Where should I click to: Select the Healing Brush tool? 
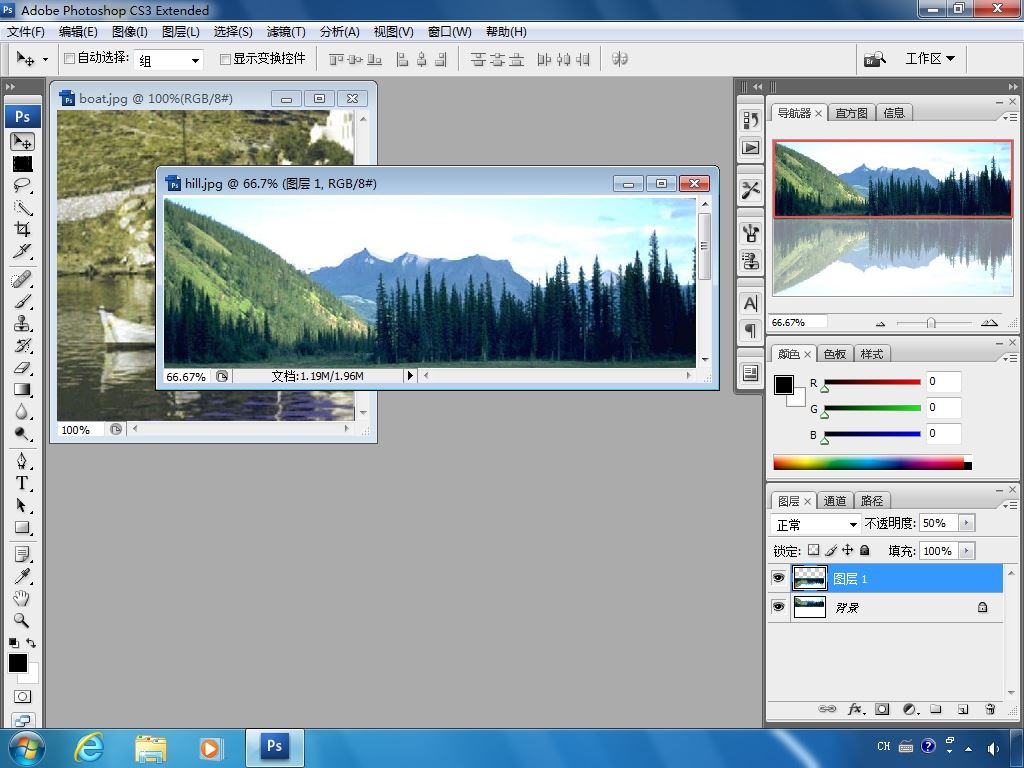point(22,280)
